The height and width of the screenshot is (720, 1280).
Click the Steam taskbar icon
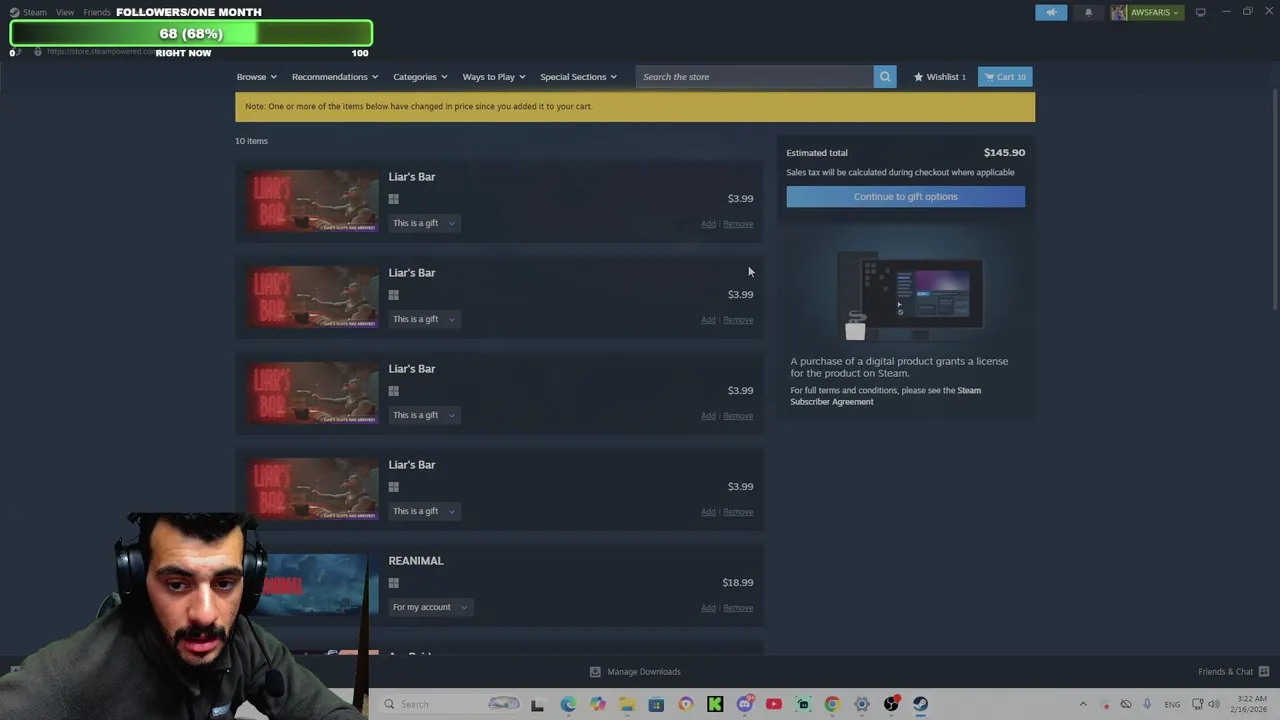(920, 704)
